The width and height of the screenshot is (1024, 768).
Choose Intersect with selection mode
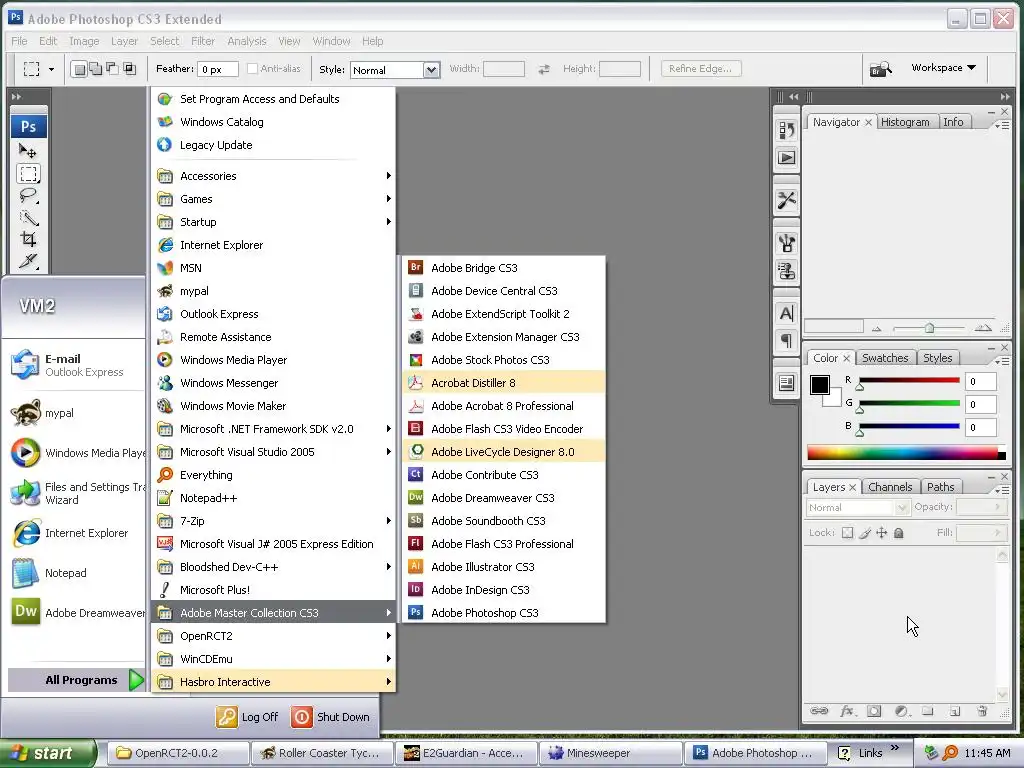129,69
